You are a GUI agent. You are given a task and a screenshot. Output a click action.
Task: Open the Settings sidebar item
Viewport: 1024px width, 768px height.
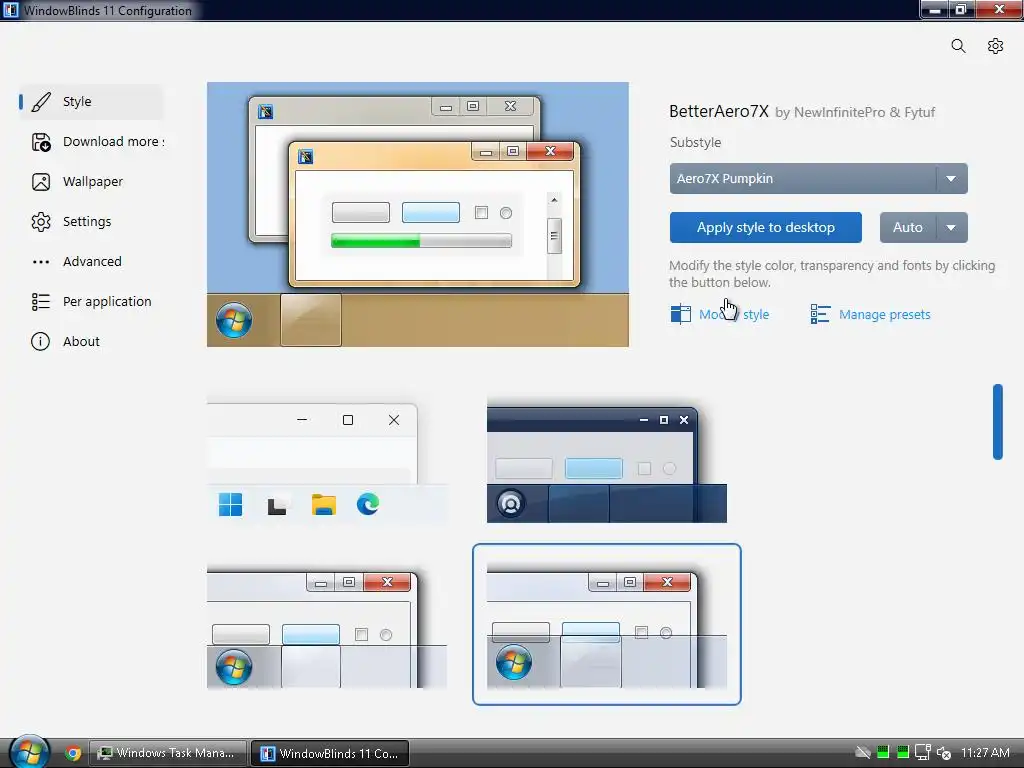click(x=91, y=221)
